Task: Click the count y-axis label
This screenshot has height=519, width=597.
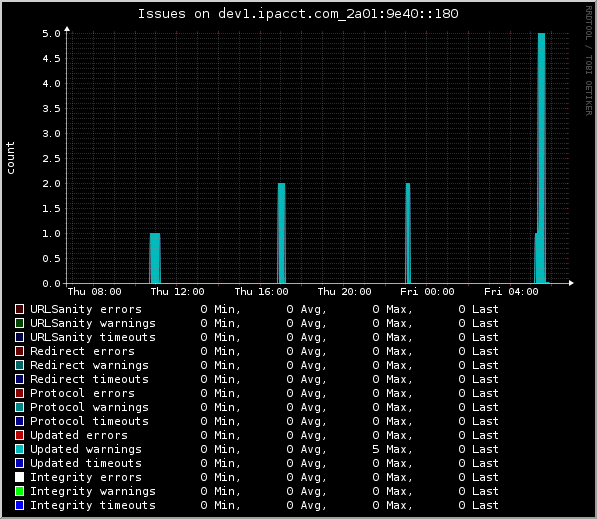Action: [x=10, y=158]
